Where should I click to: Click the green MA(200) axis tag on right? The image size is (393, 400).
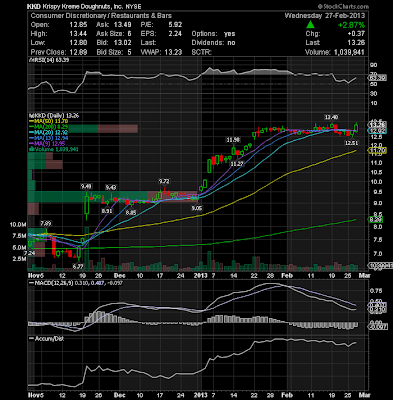point(376,220)
